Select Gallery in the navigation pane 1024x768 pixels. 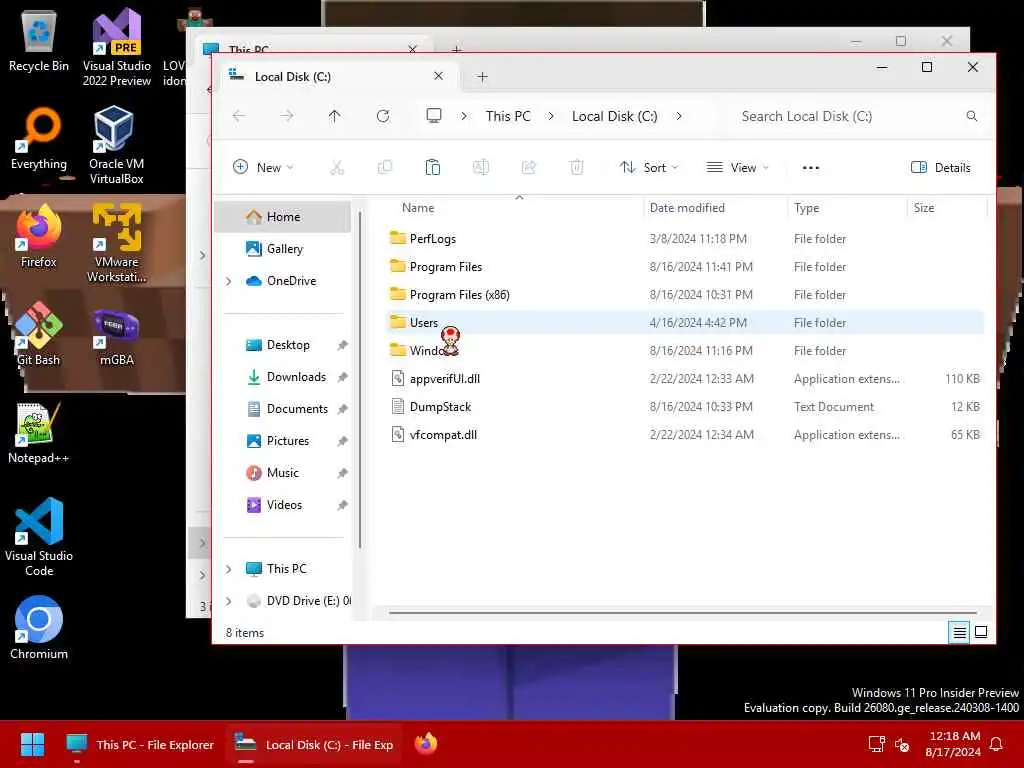click(283, 249)
